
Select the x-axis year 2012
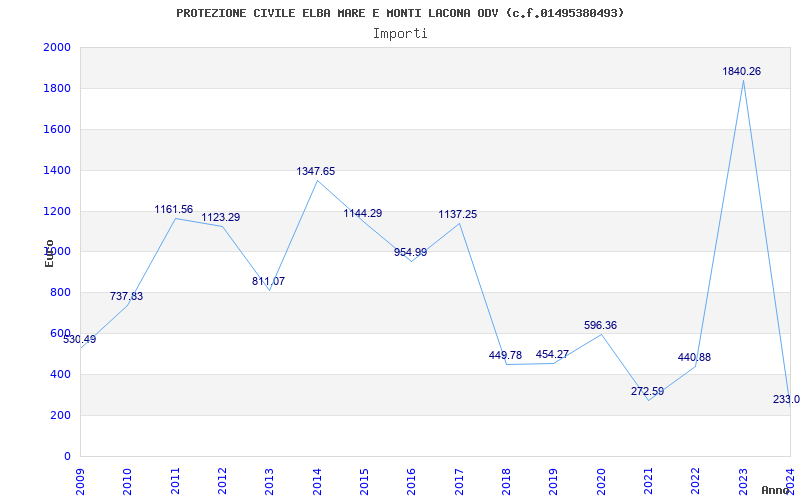point(222,482)
